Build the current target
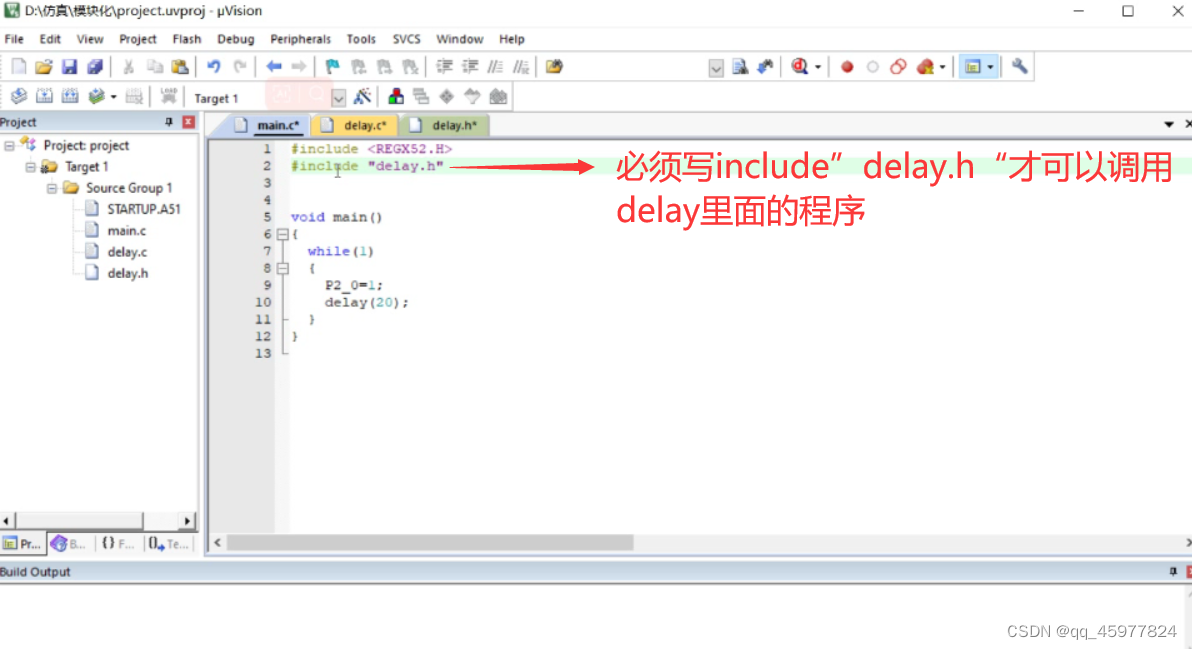The width and height of the screenshot is (1192, 649). tap(44, 96)
